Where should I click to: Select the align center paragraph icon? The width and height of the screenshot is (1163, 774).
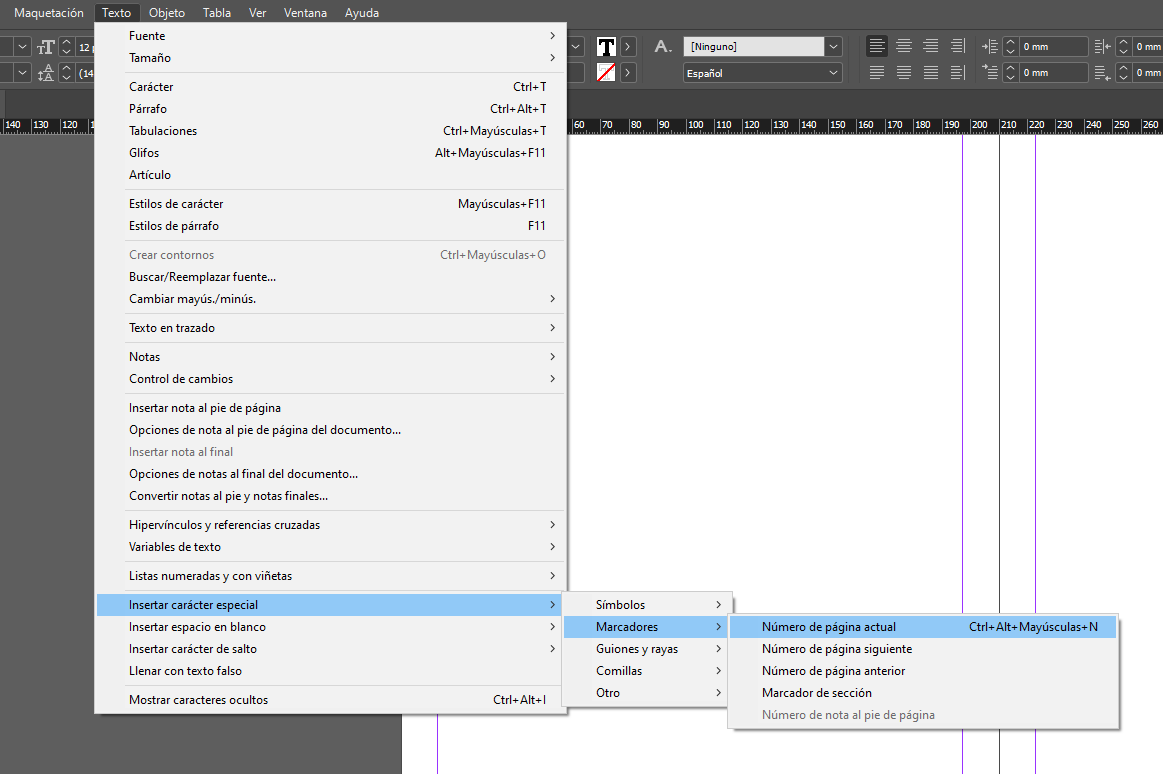(x=904, y=46)
